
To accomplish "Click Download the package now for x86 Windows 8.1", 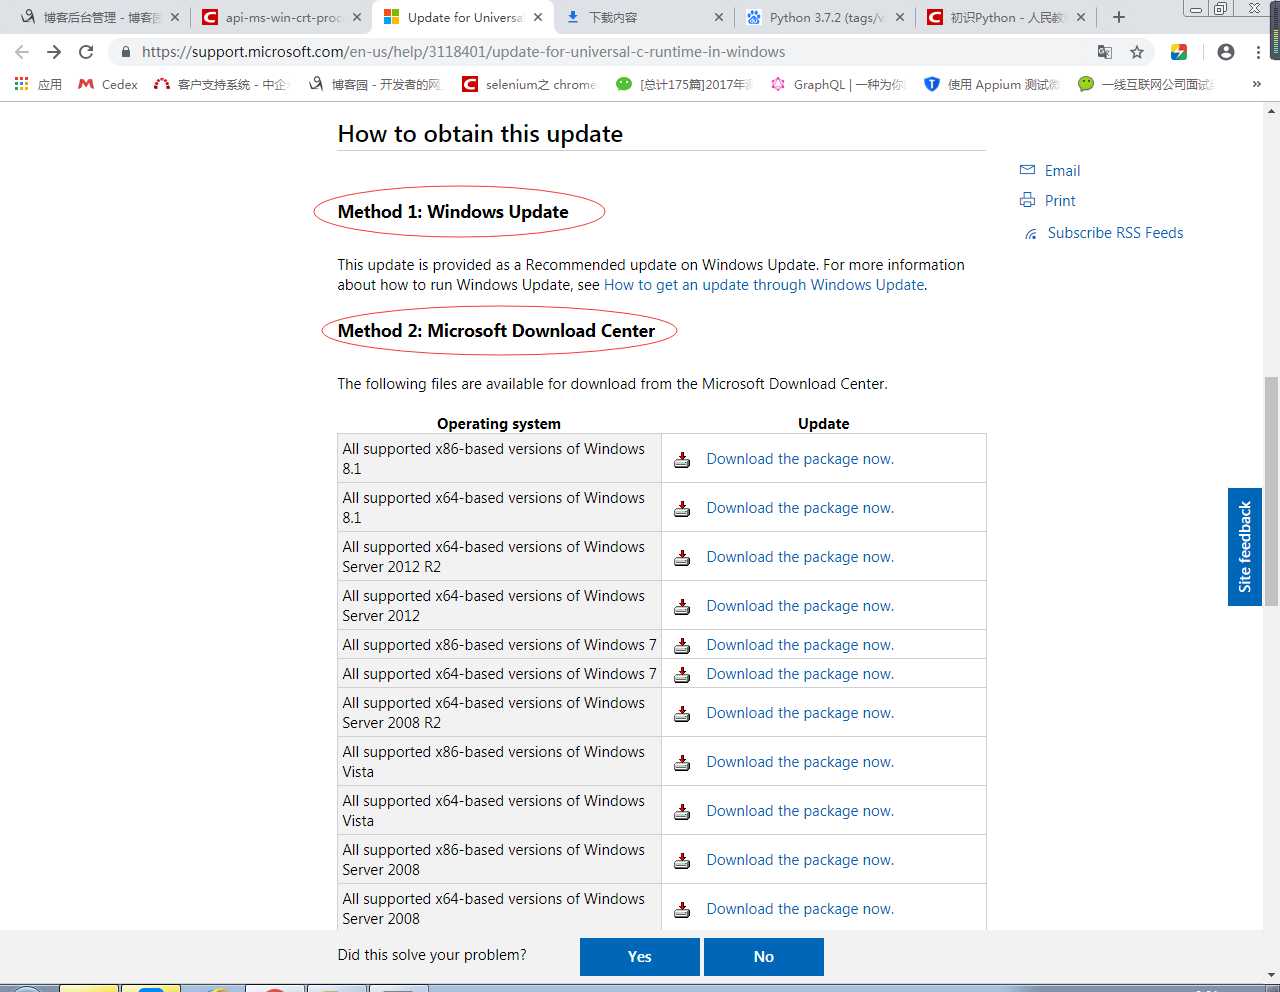I will (x=800, y=459).
